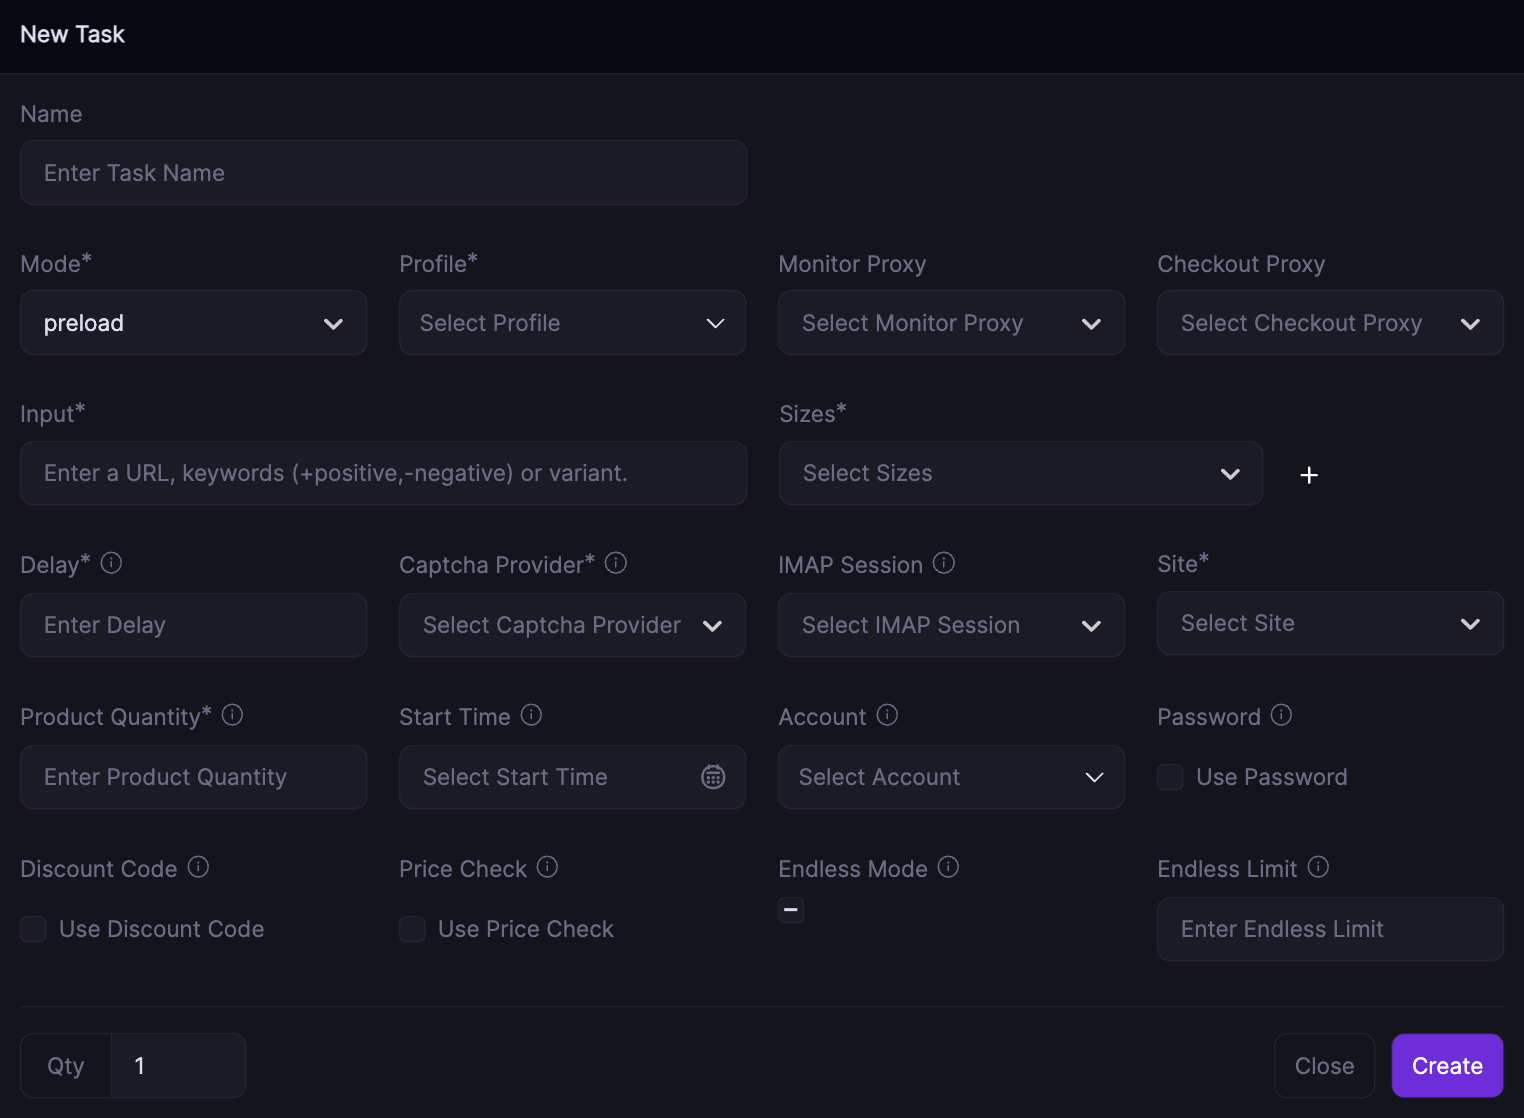Click the Enter Task Name field

383,173
